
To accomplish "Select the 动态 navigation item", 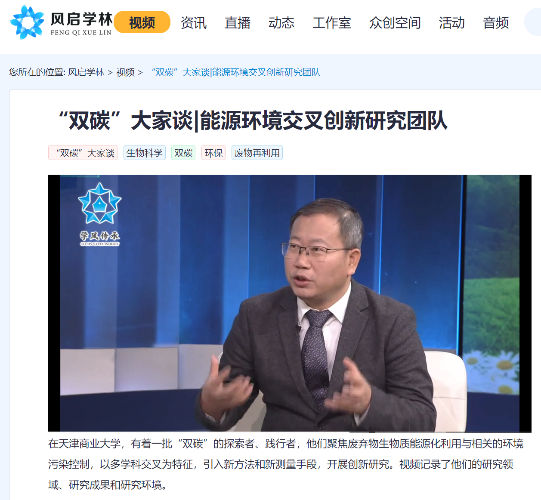I will point(282,23).
